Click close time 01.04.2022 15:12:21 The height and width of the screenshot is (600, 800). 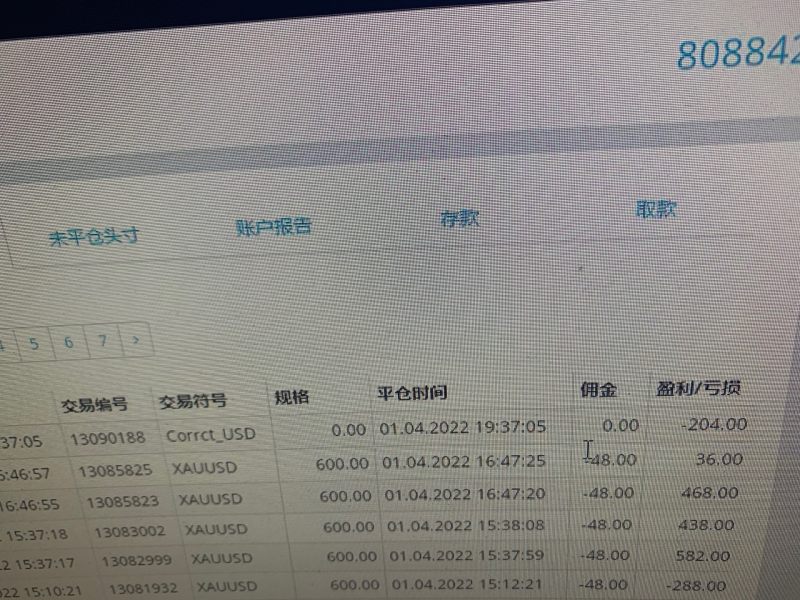468,584
